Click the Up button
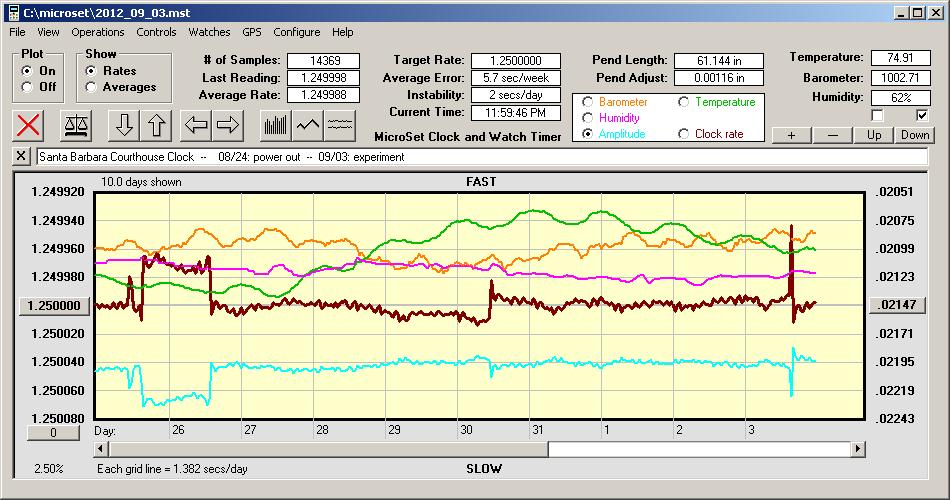Viewport: 950px width, 500px height. [874, 135]
